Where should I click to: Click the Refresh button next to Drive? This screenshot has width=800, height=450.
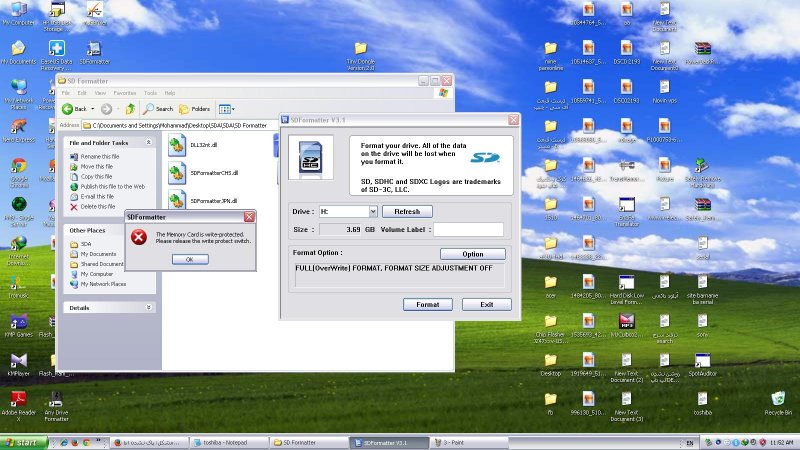[407, 211]
